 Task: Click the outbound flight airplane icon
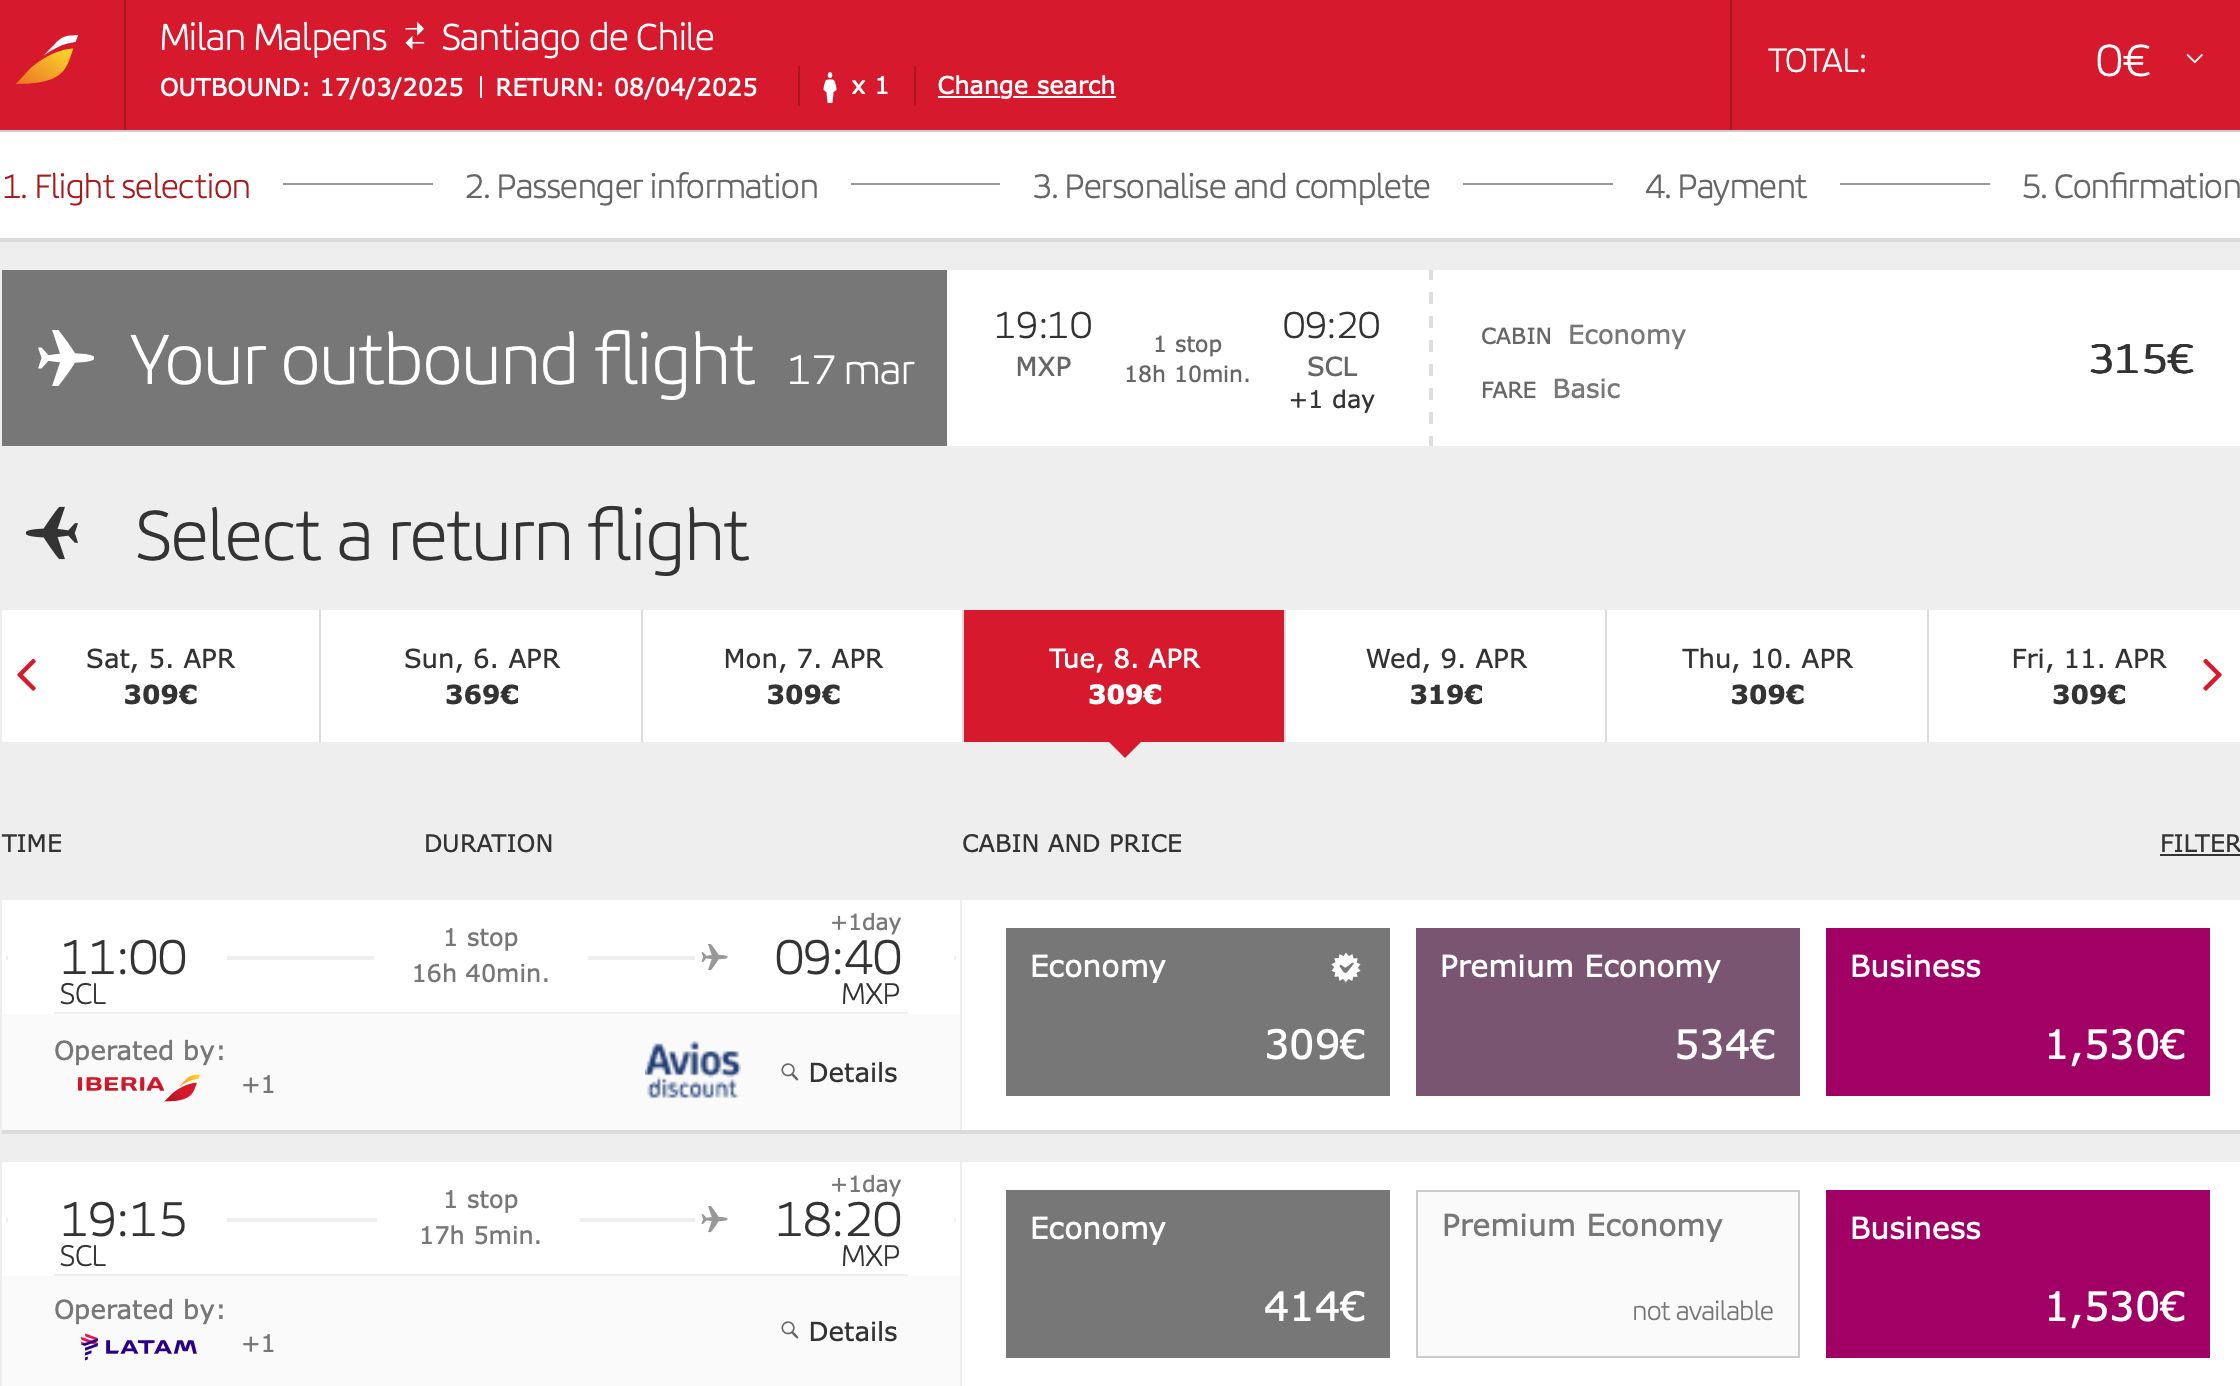coord(66,358)
